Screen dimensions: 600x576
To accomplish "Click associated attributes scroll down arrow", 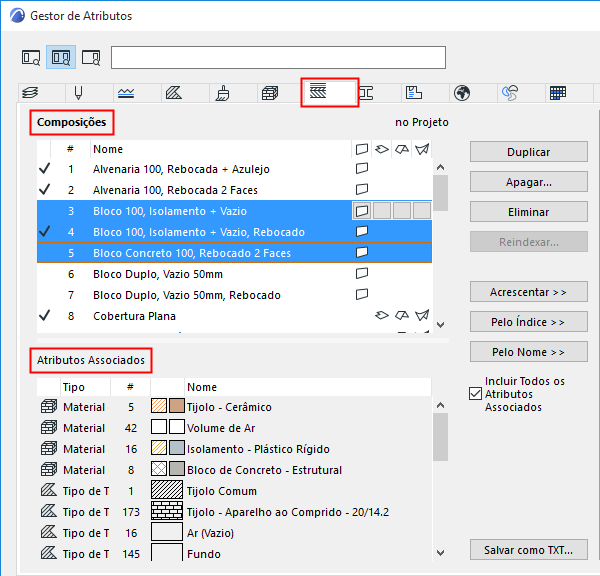I will [x=440, y=553].
